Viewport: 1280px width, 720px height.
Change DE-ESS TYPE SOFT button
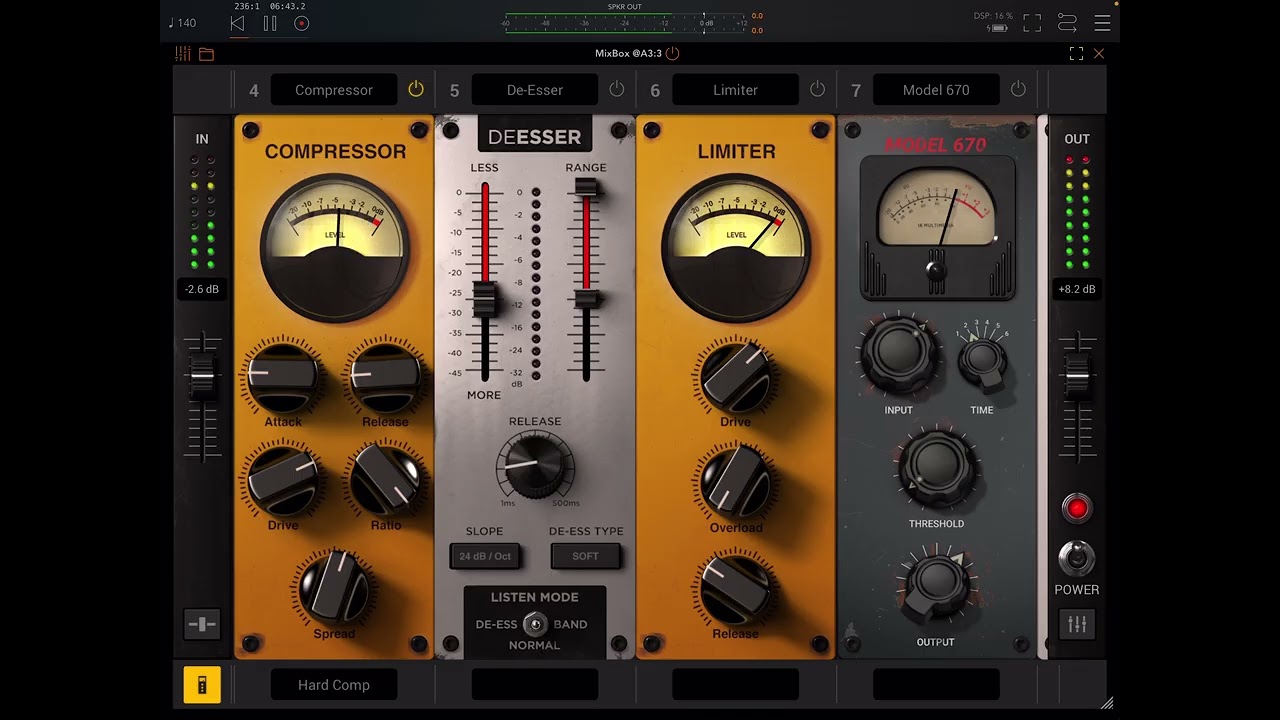[x=586, y=556]
